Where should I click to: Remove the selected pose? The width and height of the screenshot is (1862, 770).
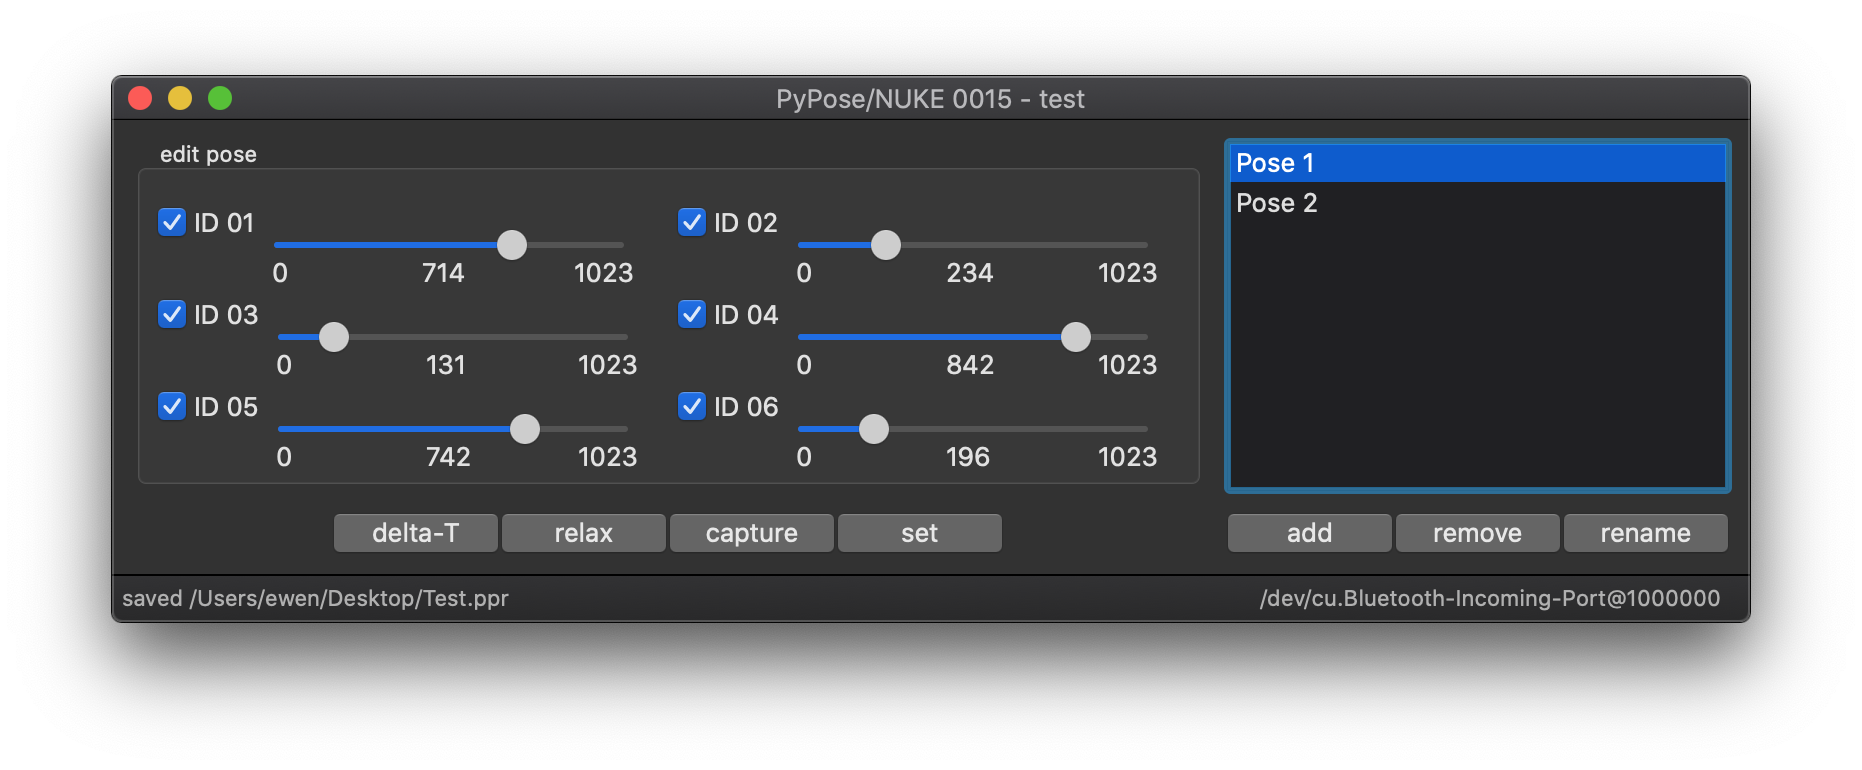[1478, 533]
